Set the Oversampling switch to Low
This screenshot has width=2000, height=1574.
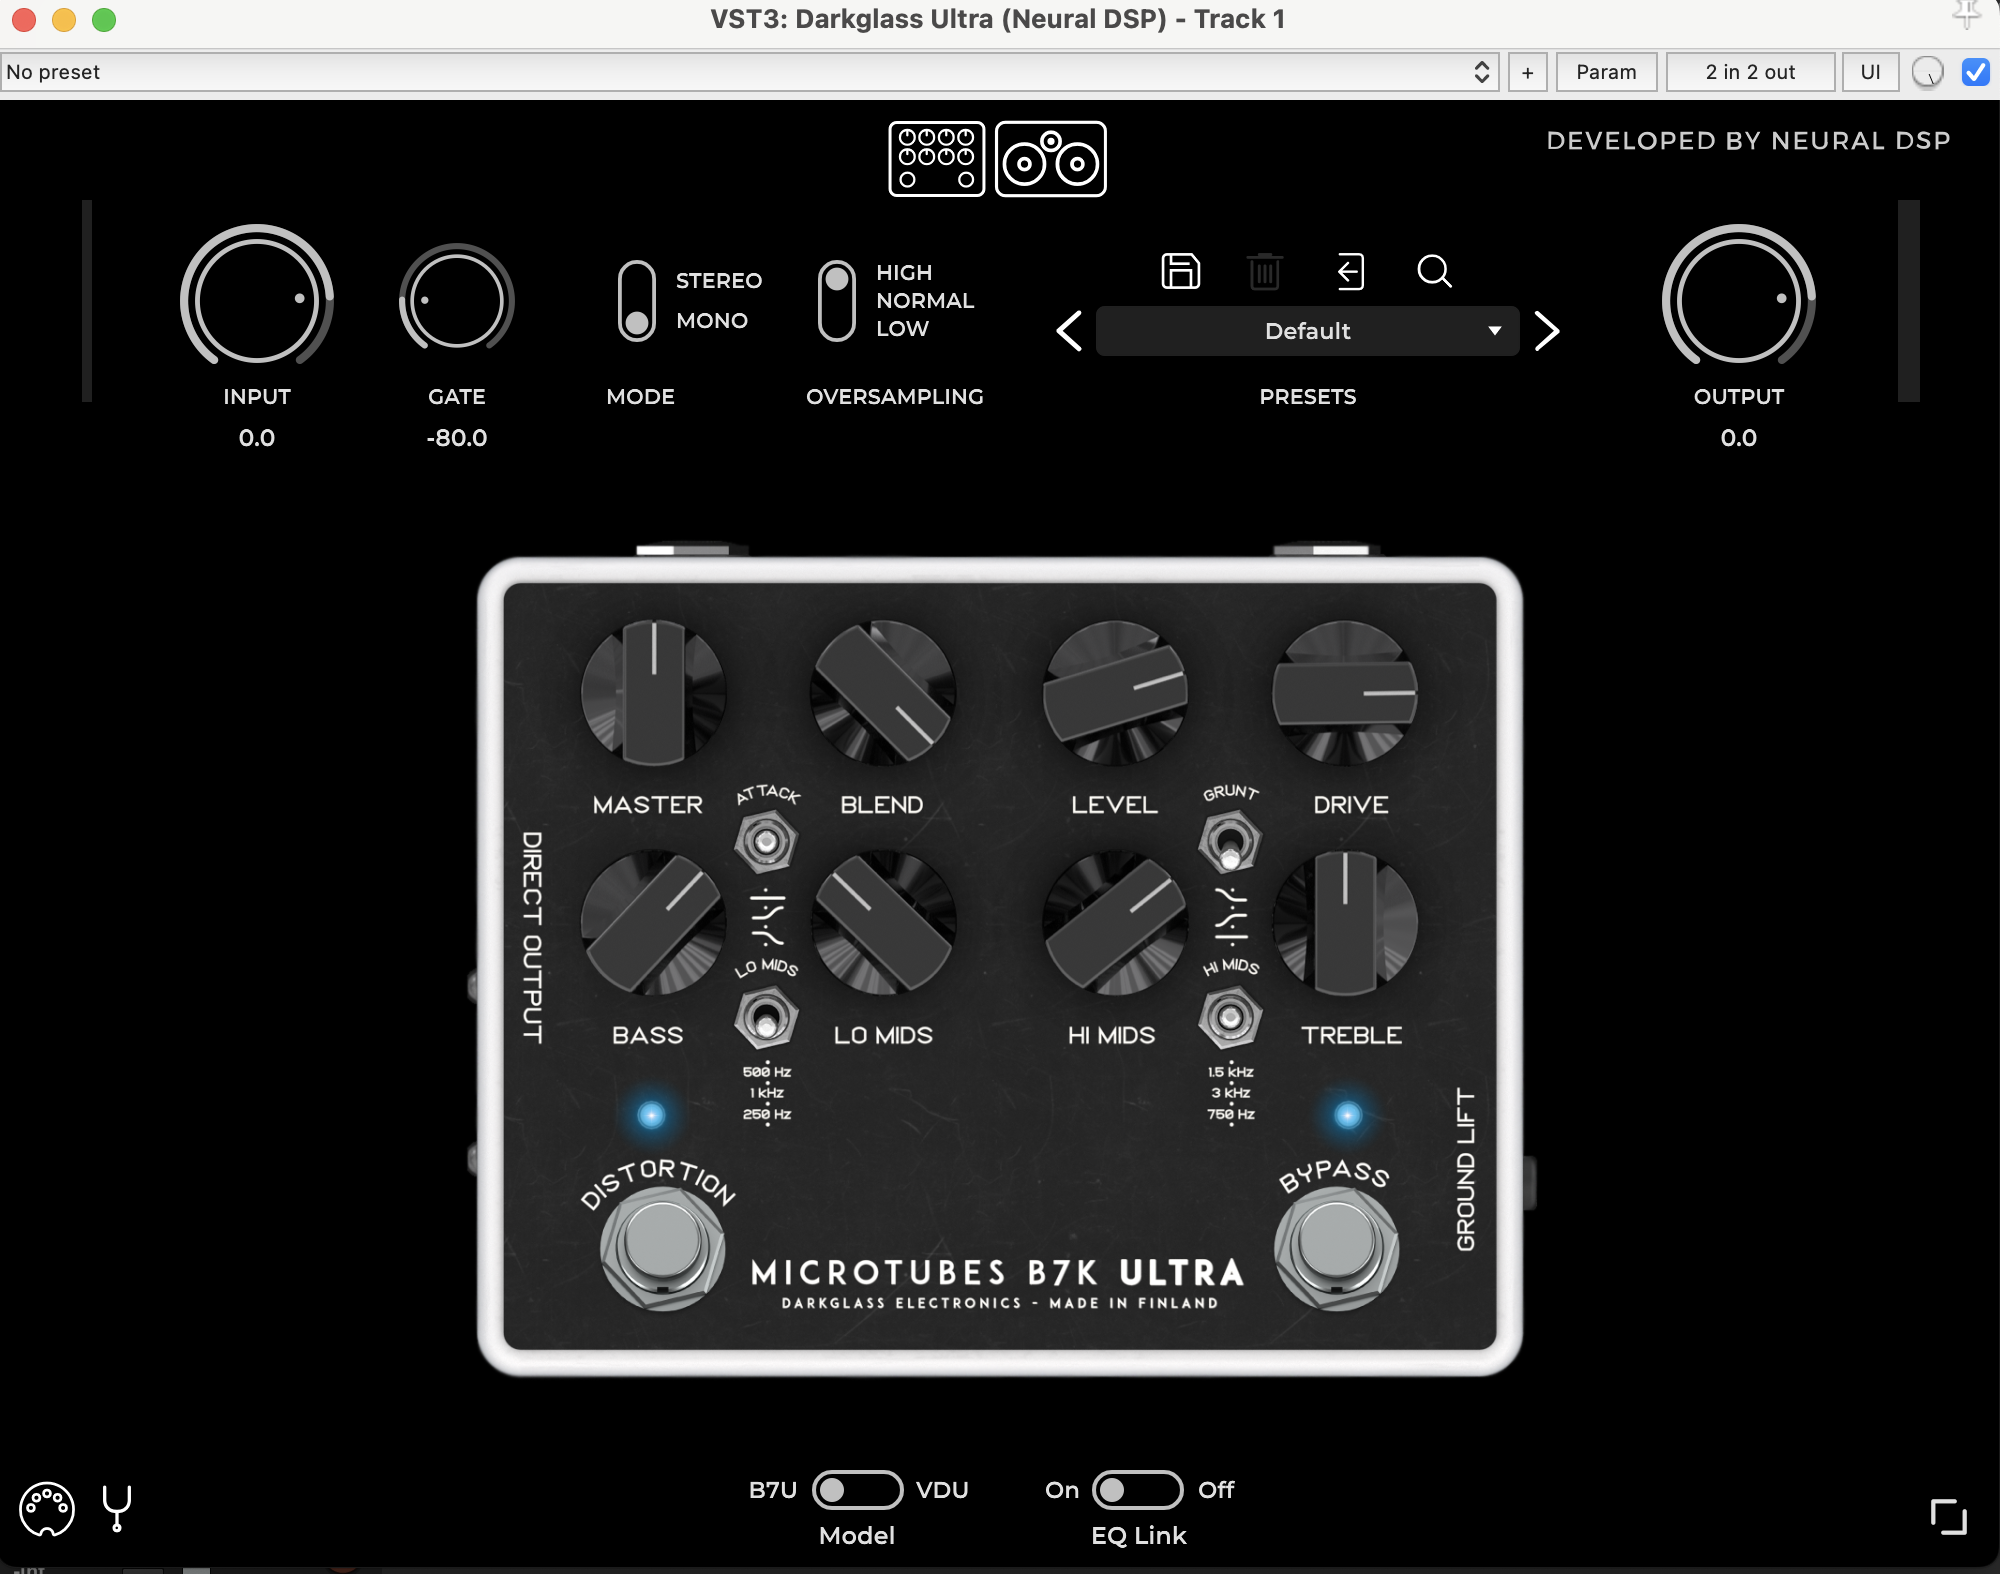pos(836,328)
